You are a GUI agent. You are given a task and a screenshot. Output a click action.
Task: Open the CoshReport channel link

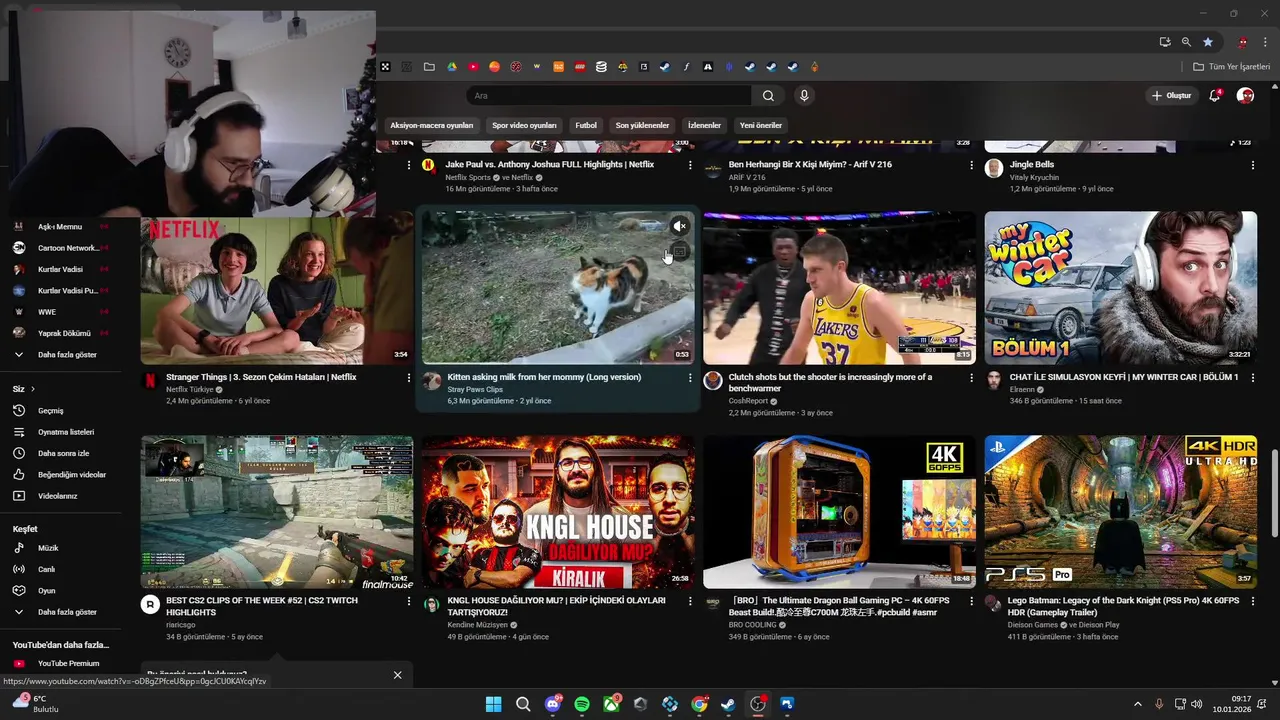pos(748,401)
